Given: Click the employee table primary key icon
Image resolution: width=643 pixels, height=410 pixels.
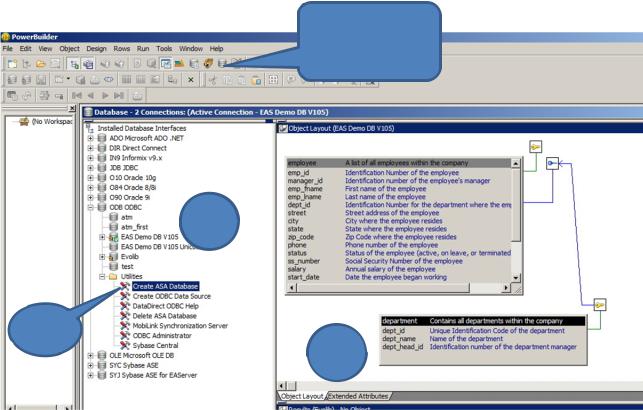Looking at the screenshot, I should (x=535, y=146).
